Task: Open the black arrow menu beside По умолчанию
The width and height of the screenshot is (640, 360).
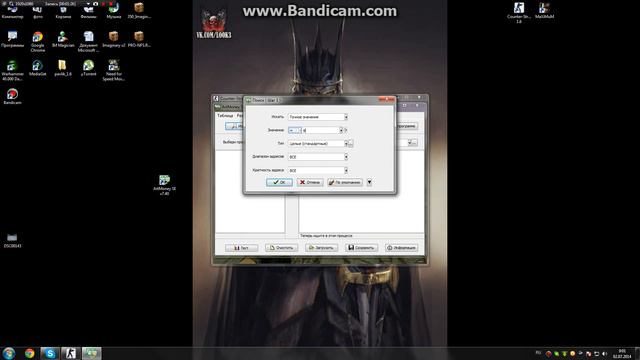Action: pyautogui.click(x=369, y=182)
